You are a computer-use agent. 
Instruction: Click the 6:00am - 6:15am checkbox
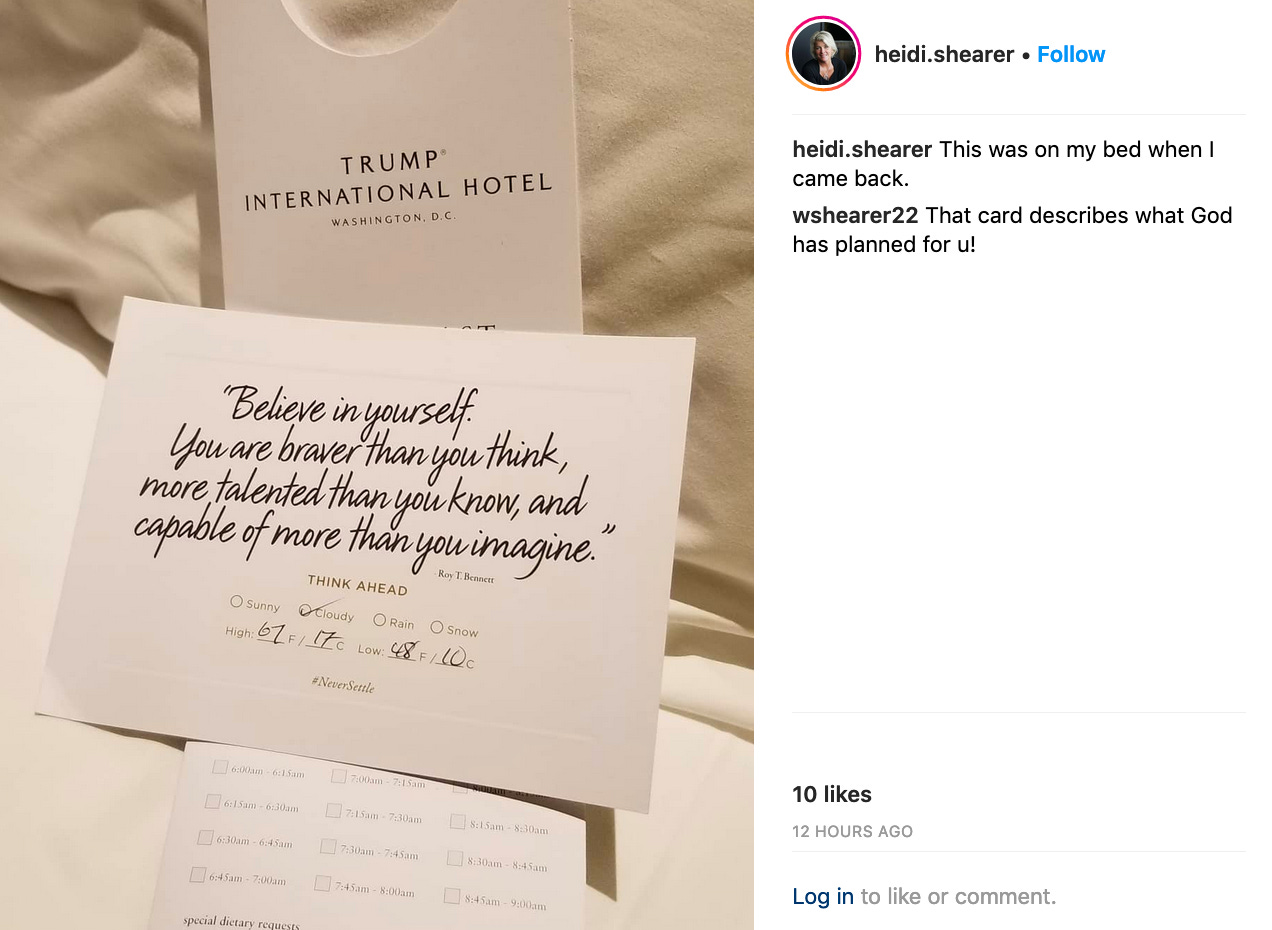[219, 767]
